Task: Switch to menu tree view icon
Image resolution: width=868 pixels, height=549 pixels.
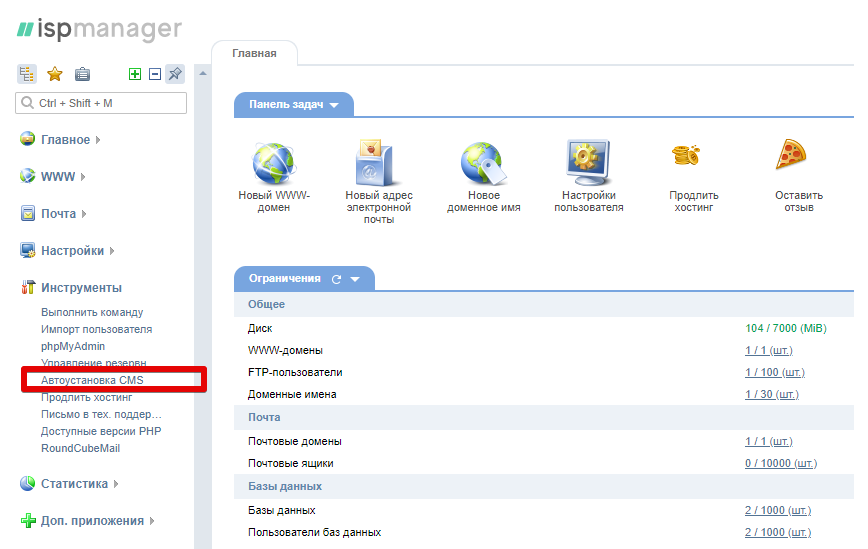Action: click(x=27, y=74)
